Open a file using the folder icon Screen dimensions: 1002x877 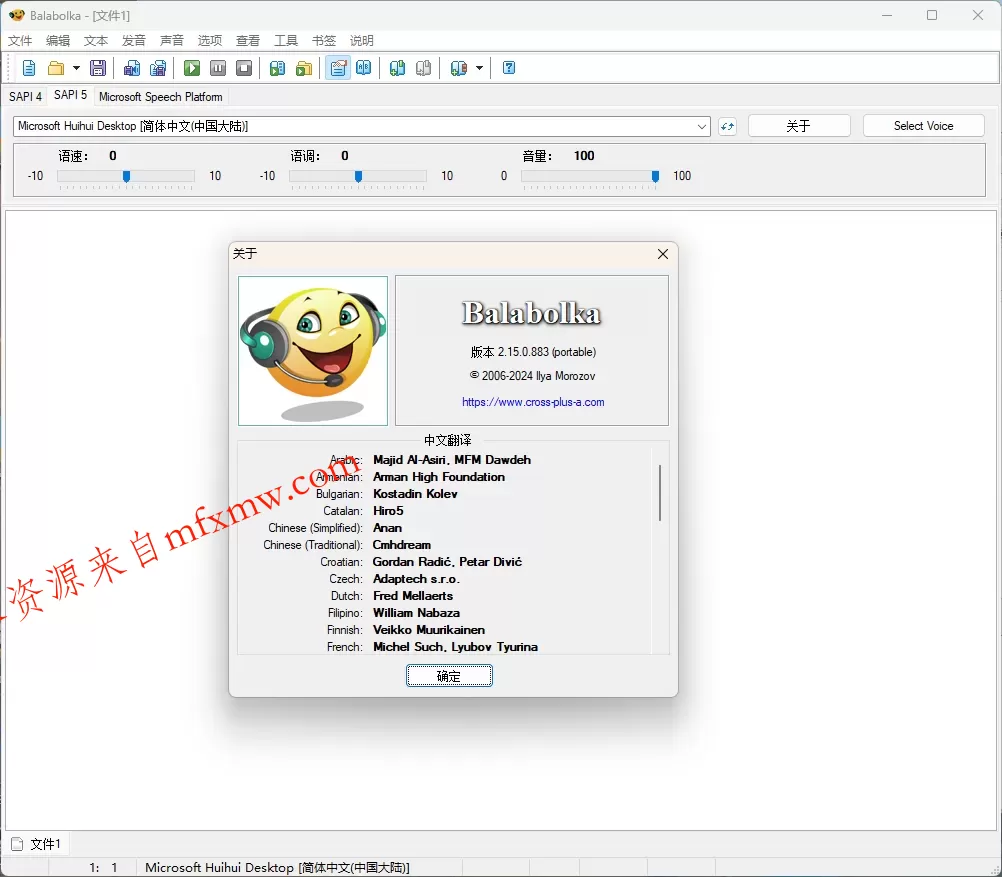coord(56,68)
